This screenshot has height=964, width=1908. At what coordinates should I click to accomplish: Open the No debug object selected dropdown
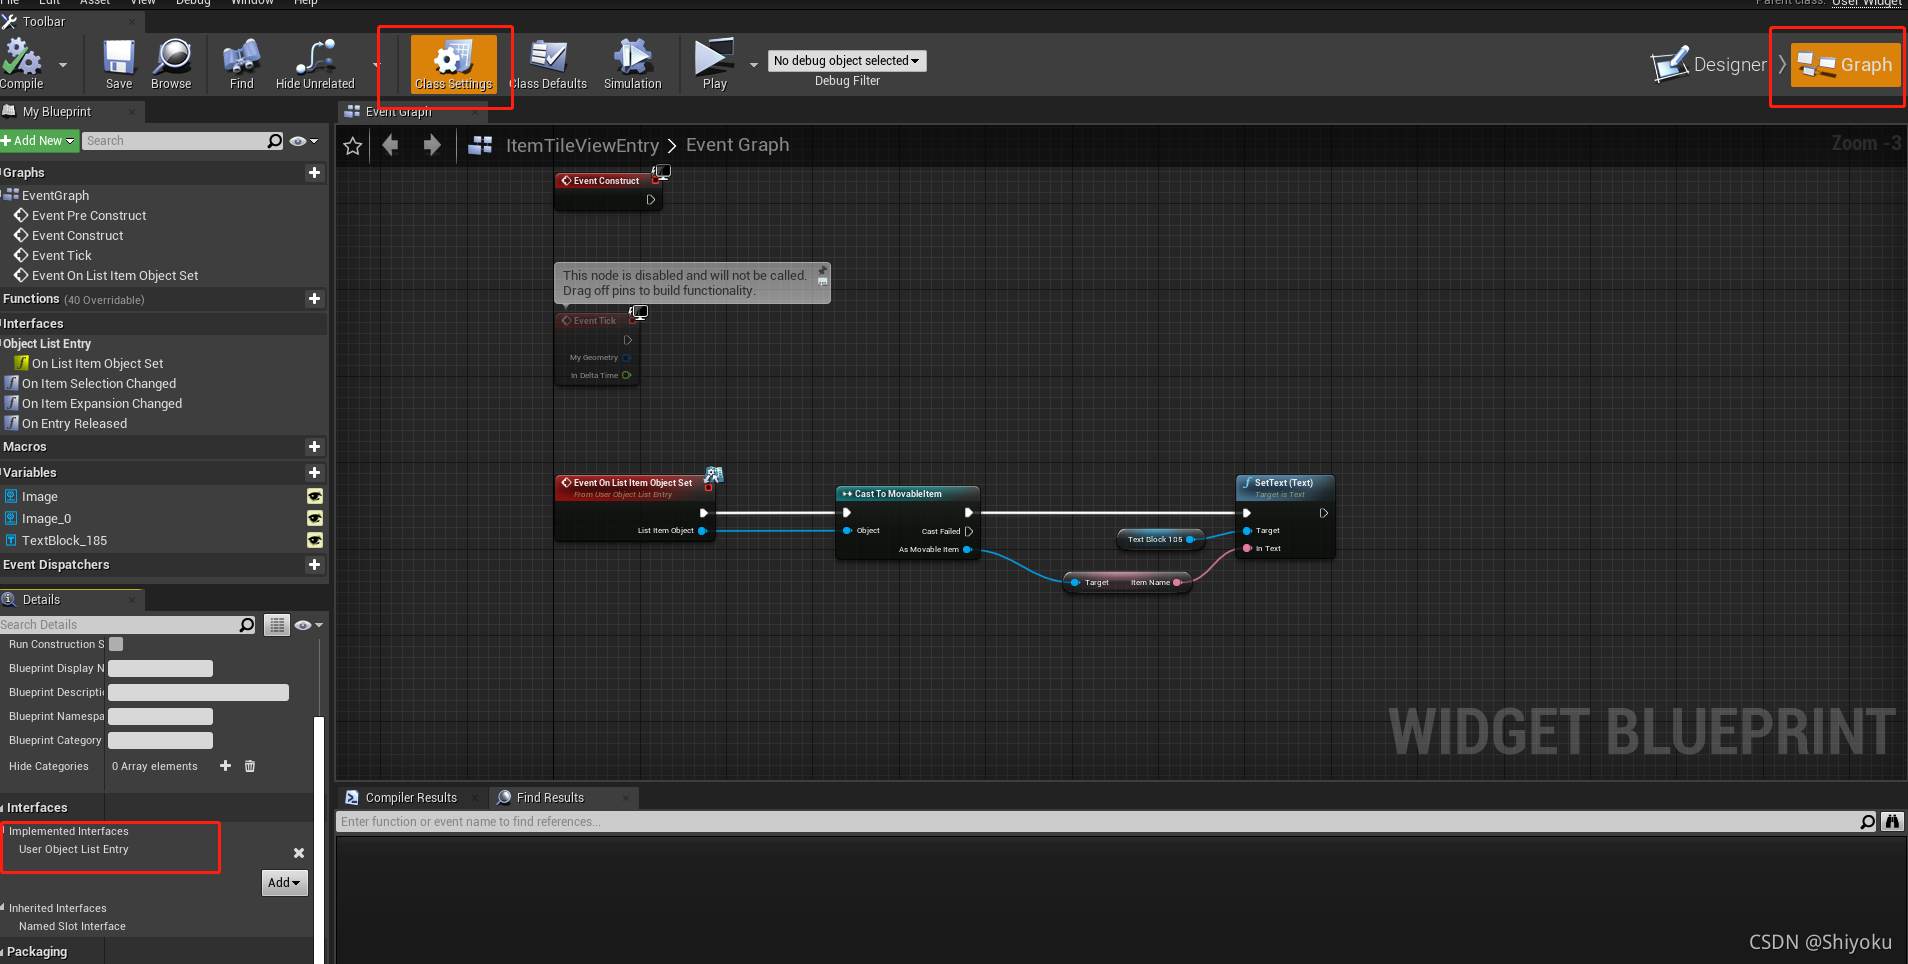(x=846, y=60)
